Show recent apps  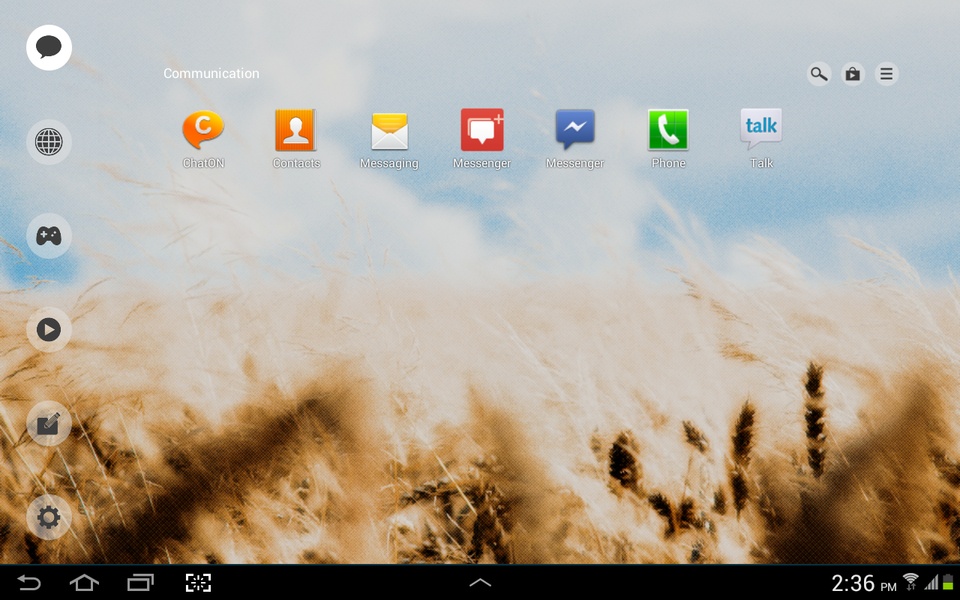pos(140,582)
